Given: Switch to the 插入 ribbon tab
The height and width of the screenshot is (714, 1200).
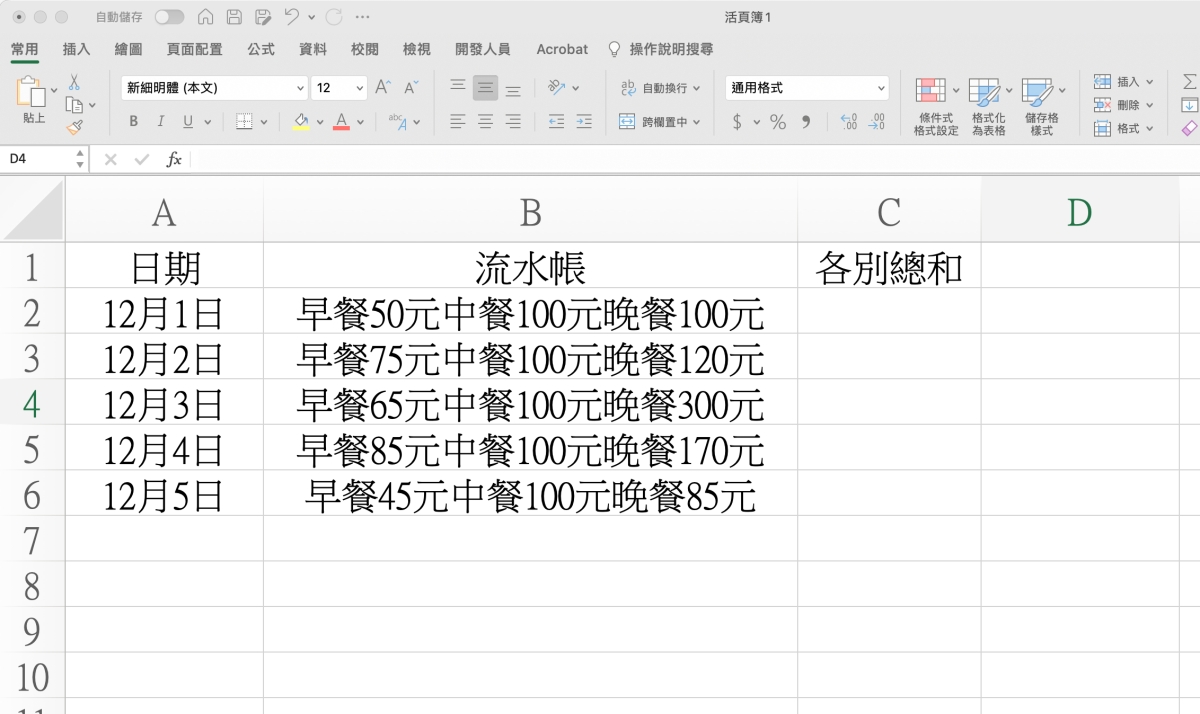Looking at the screenshot, I should 76,49.
